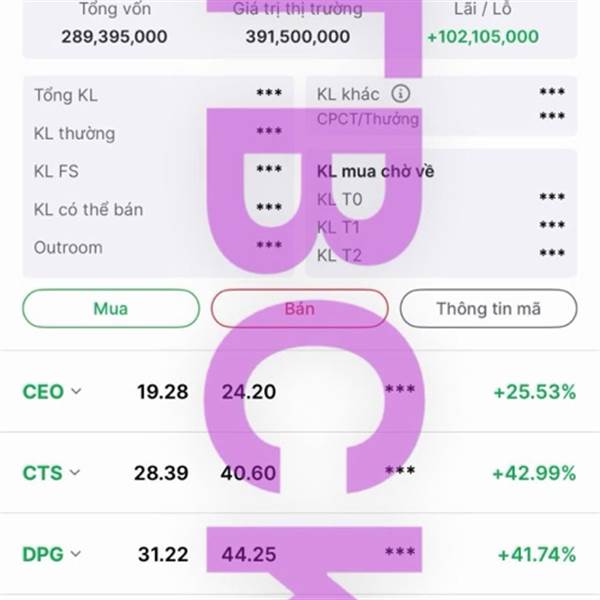Expand the CTS stock chevron

(x=75, y=473)
